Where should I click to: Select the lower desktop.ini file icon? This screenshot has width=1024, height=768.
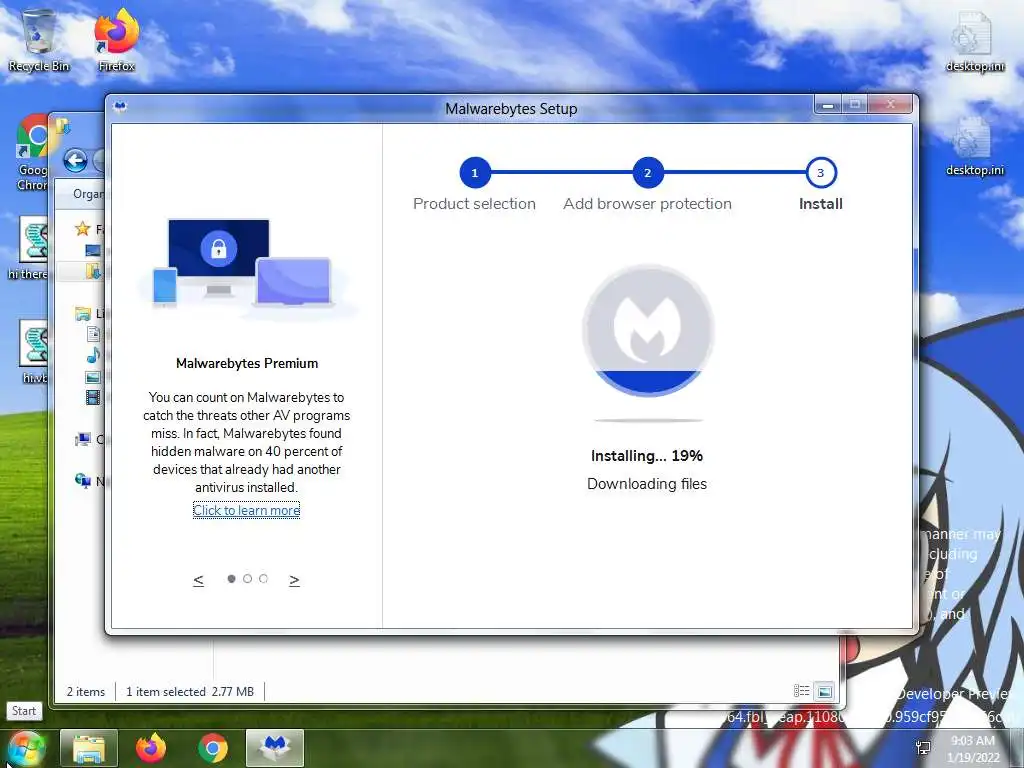tap(975, 145)
